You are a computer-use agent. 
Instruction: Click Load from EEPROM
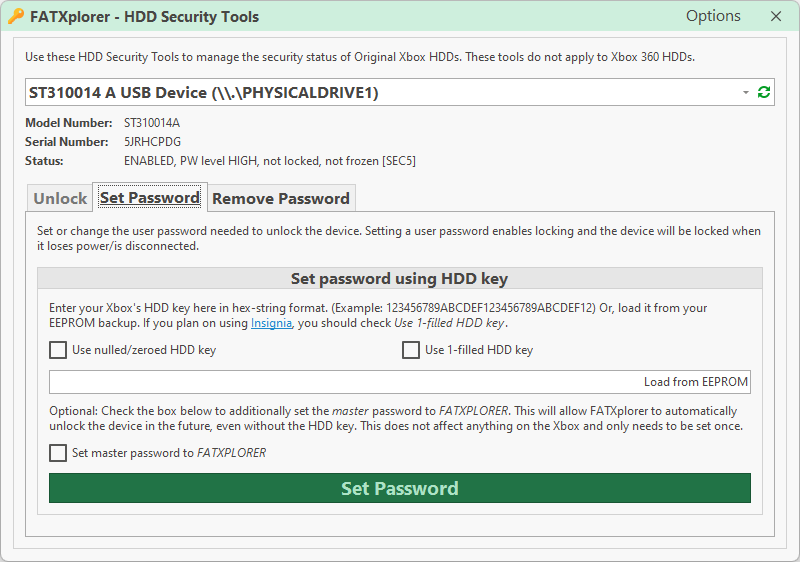tap(695, 382)
